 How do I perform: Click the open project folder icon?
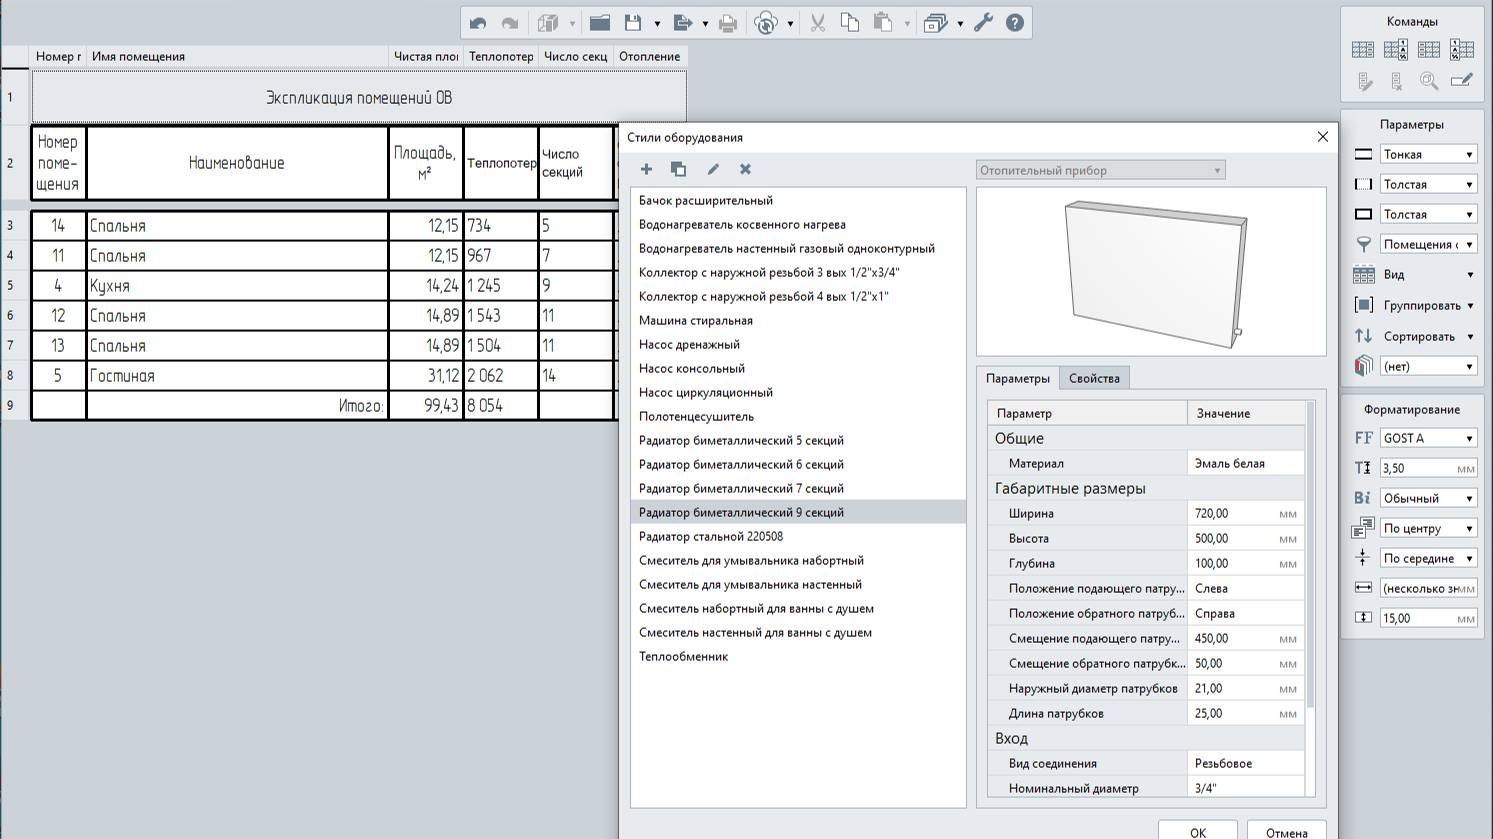click(600, 23)
